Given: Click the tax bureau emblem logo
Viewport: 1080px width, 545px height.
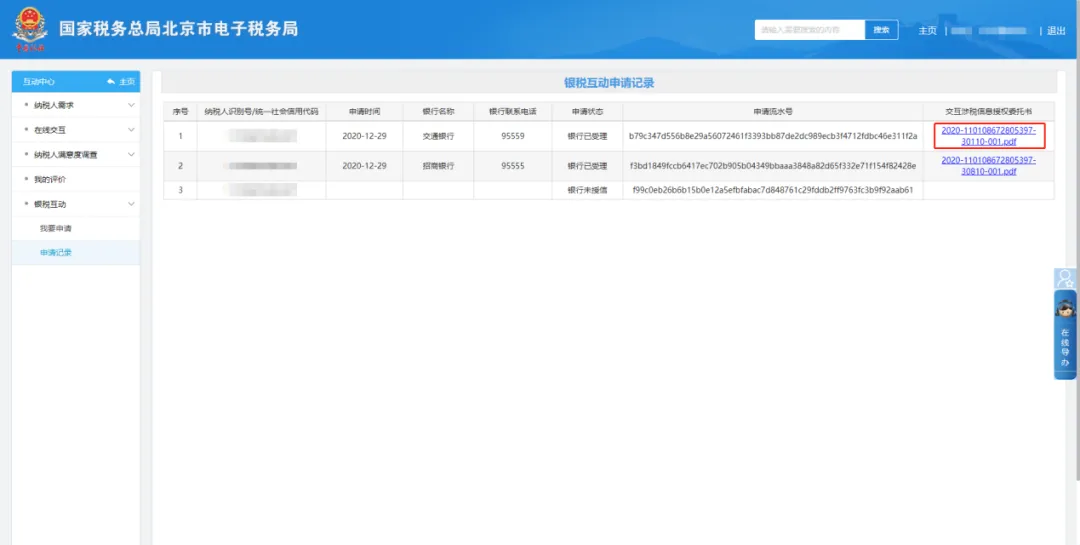Looking at the screenshot, I should tap(30, 30).
